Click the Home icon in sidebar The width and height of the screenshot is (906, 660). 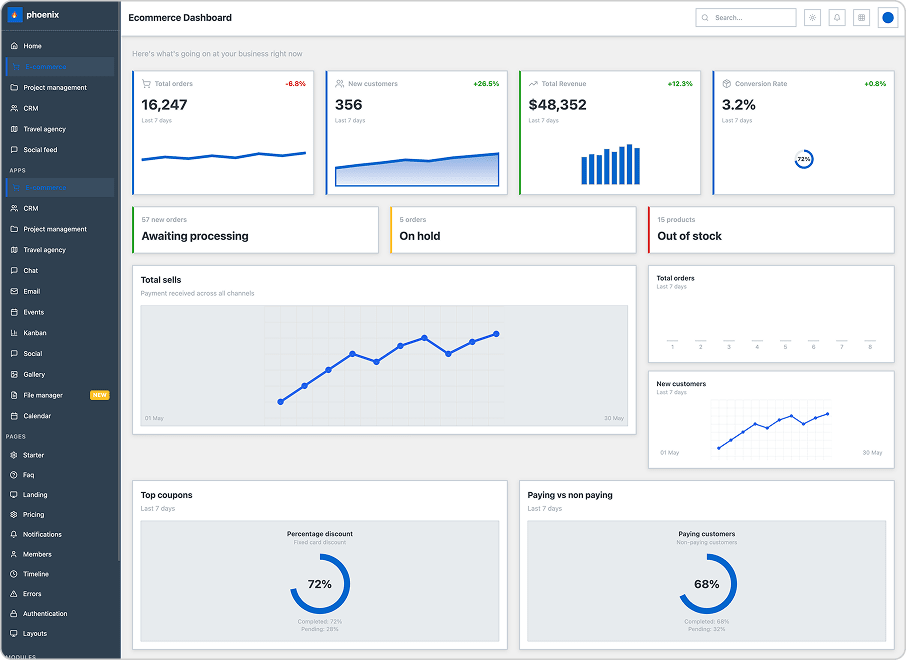coord(14,46)
